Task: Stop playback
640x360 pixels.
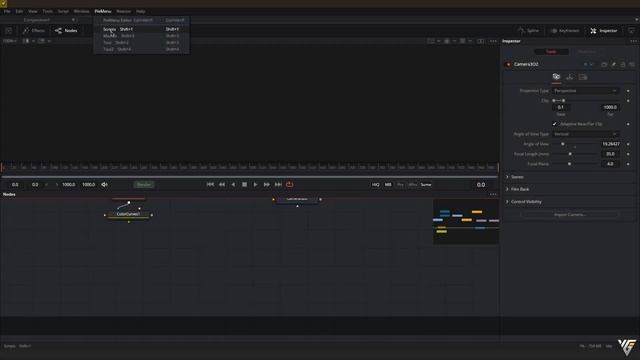Action: coord(244,184)
